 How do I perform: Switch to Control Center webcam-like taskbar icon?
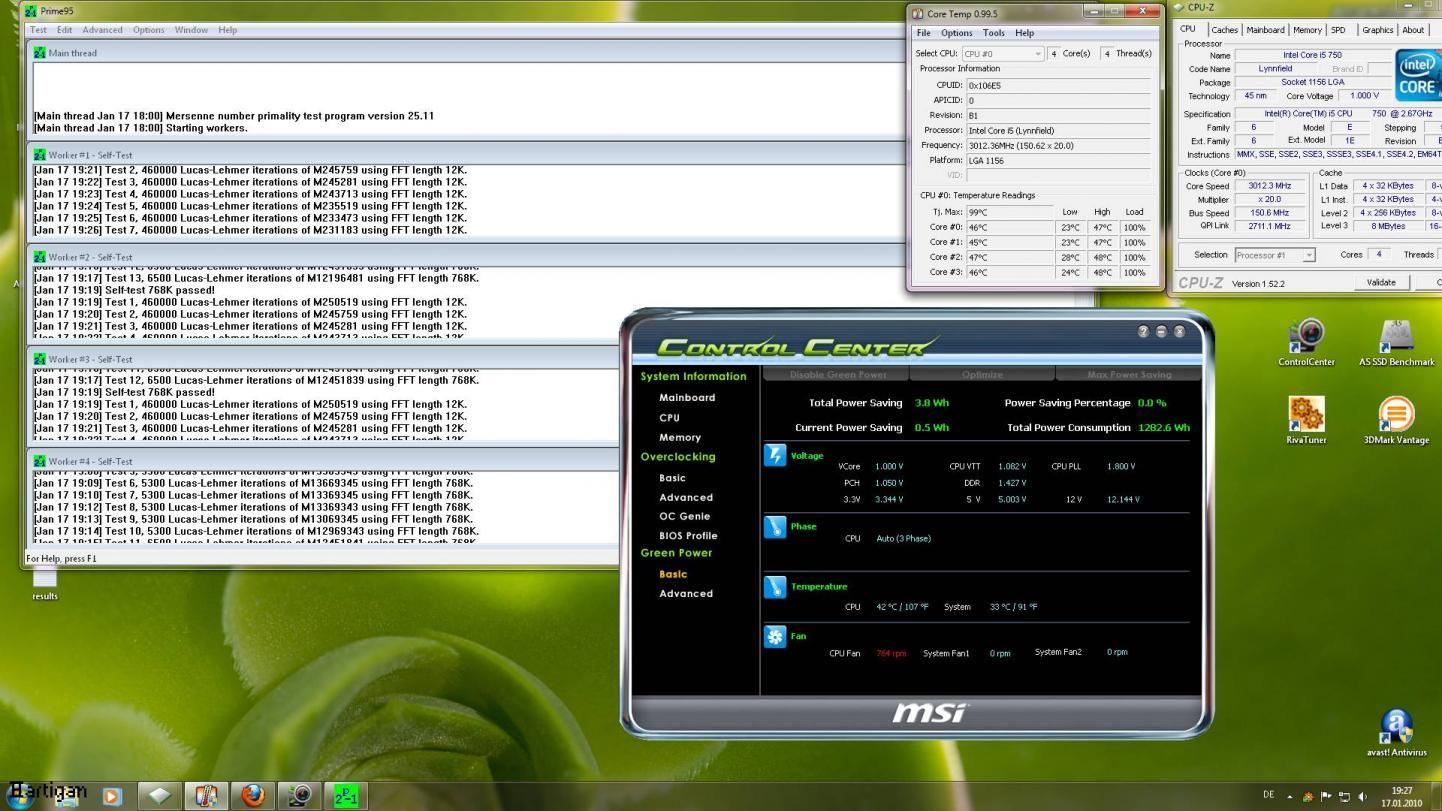[299, 796]
